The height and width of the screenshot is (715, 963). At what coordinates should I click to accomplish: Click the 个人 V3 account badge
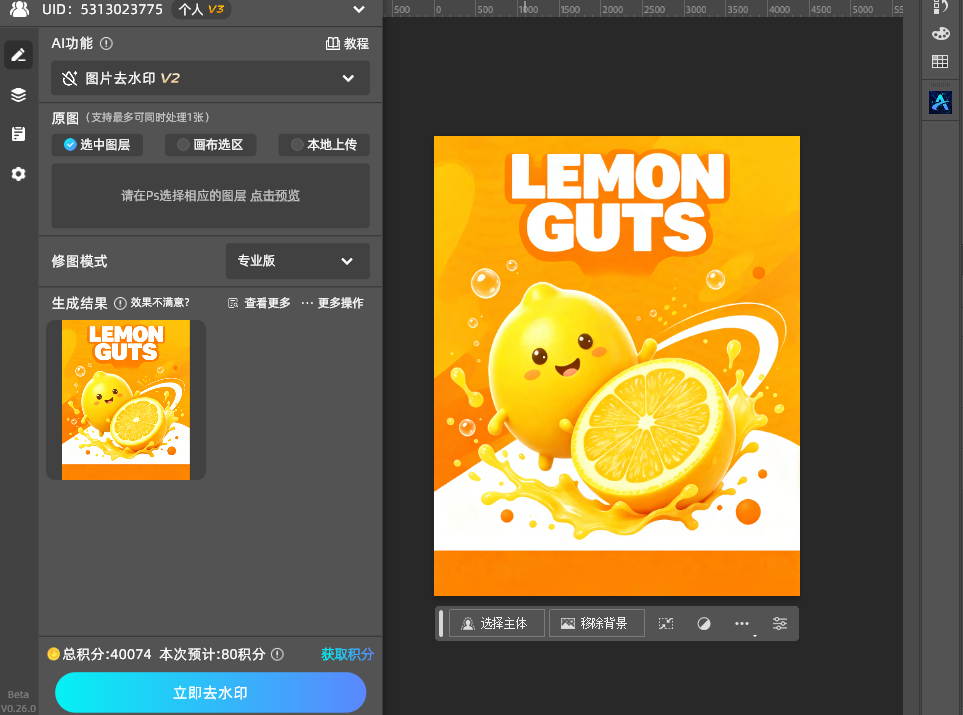[201, 9]
